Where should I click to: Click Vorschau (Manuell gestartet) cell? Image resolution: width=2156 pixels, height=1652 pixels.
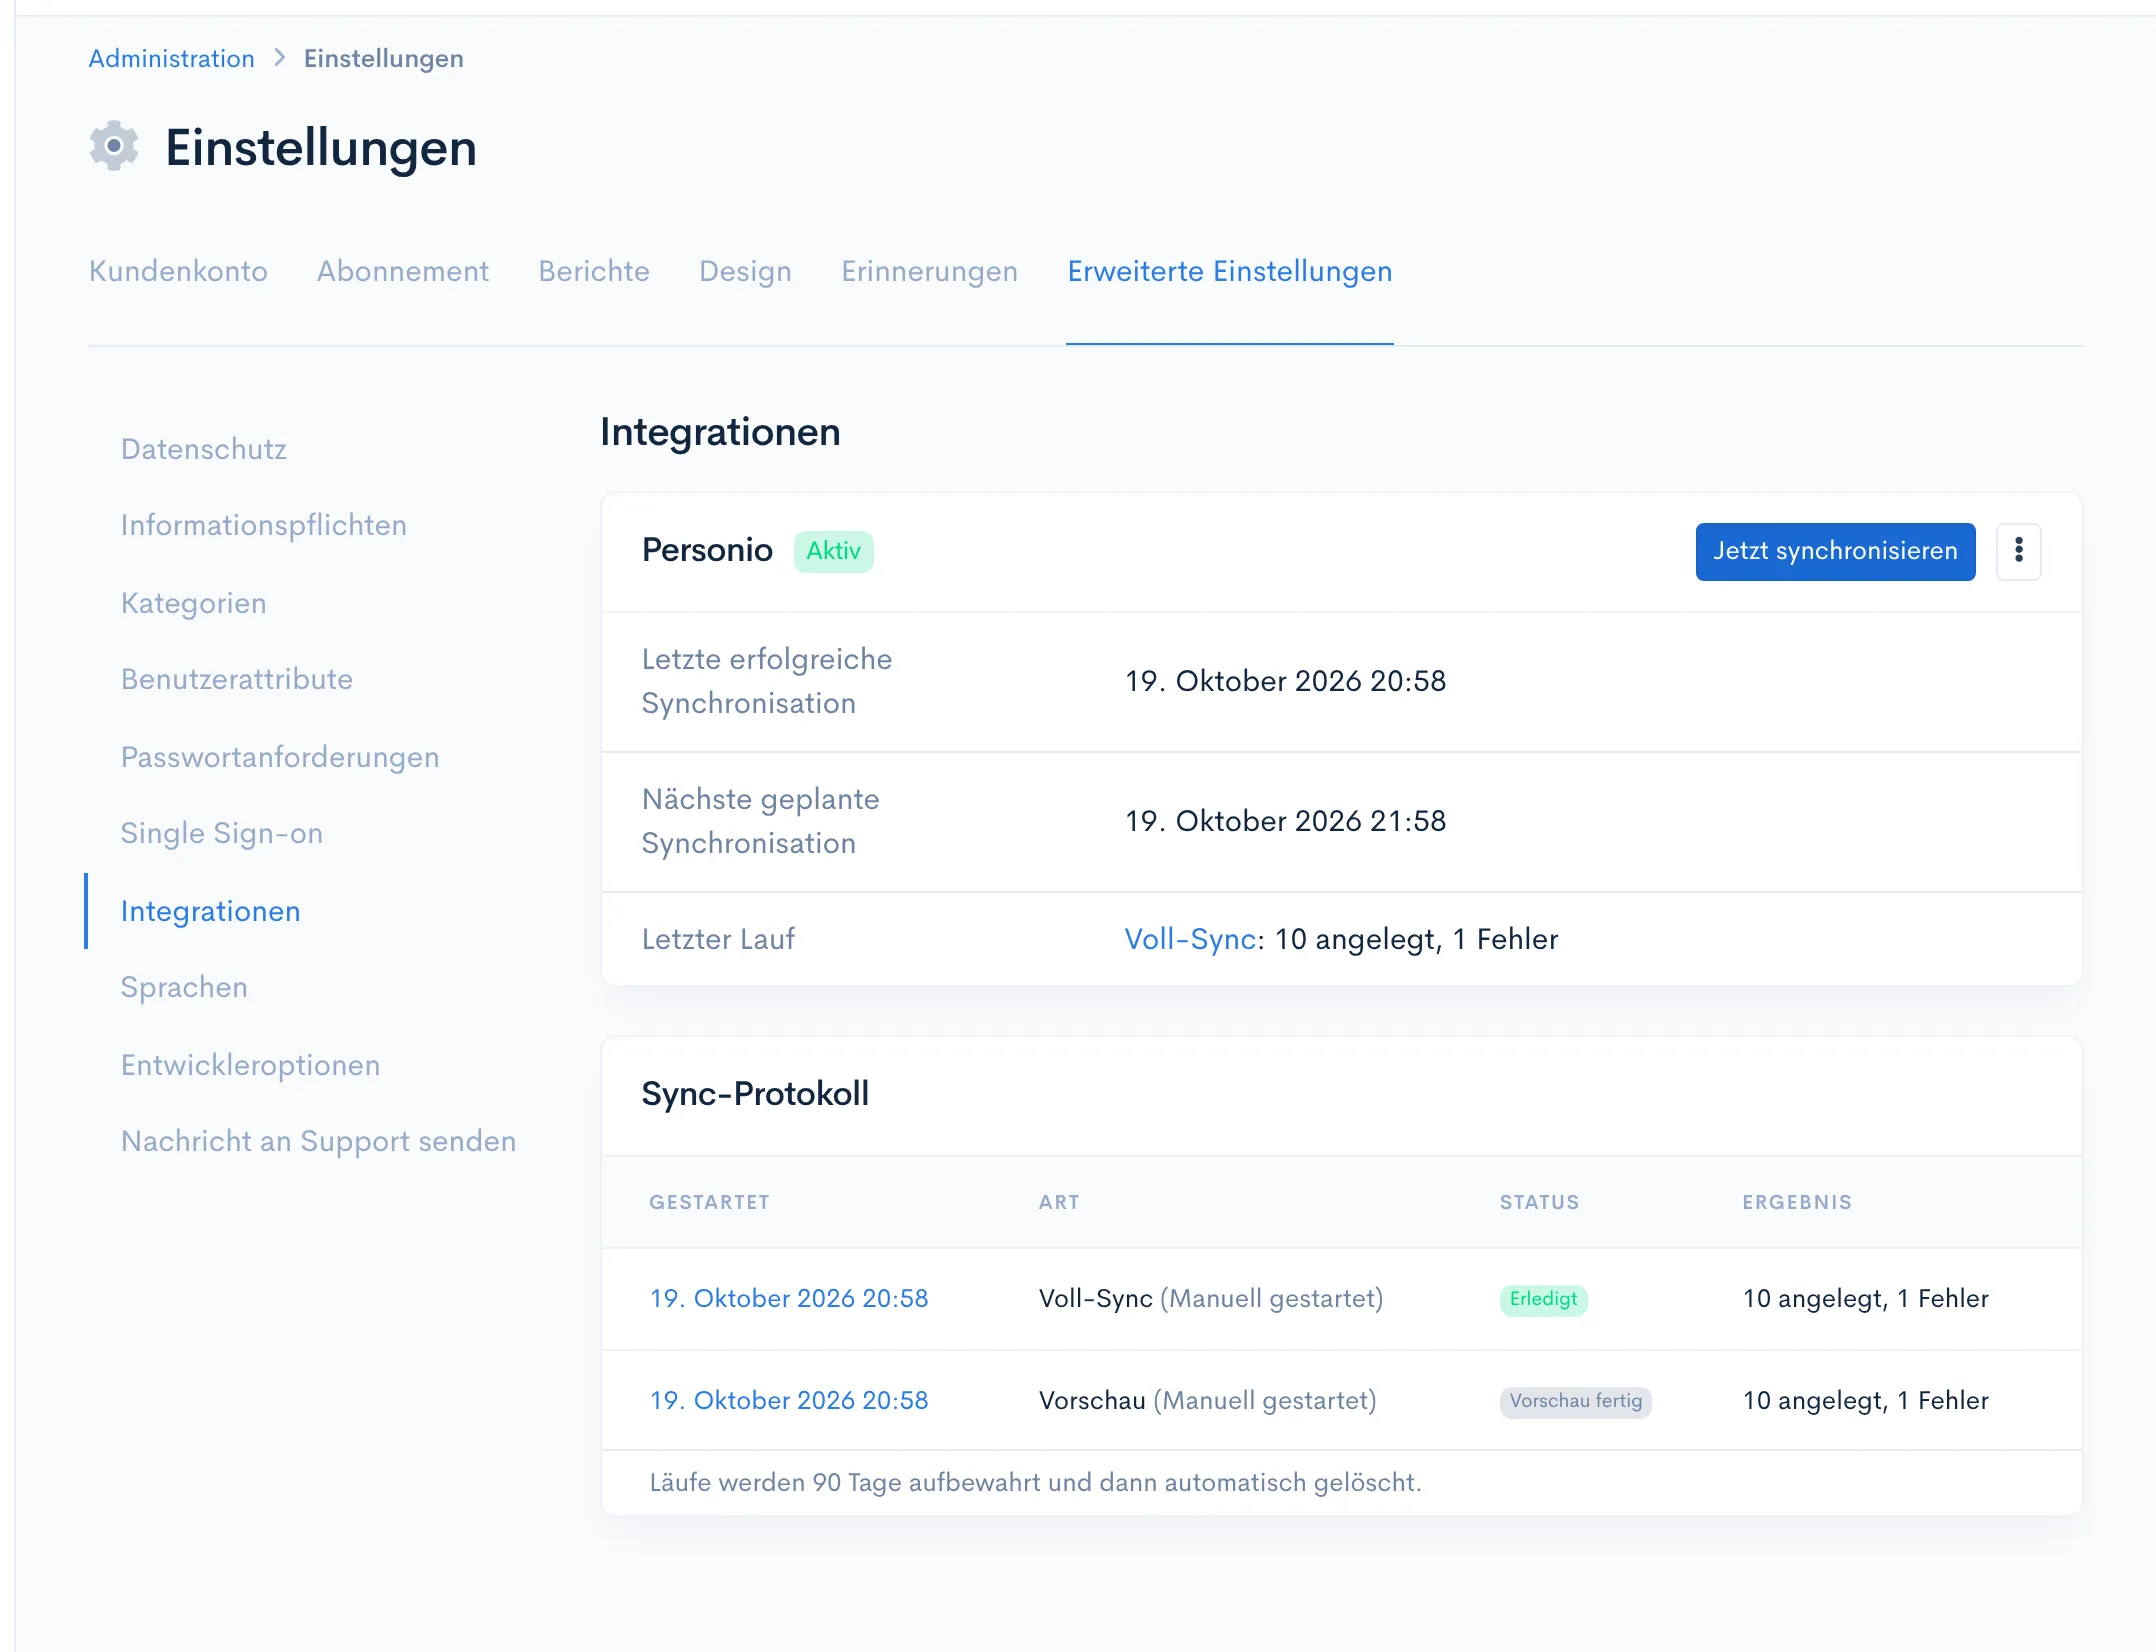click(1208, 1400)
